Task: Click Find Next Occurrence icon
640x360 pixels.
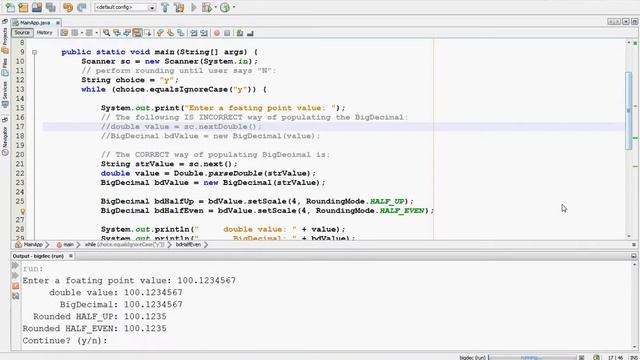Action: [127, 33]
